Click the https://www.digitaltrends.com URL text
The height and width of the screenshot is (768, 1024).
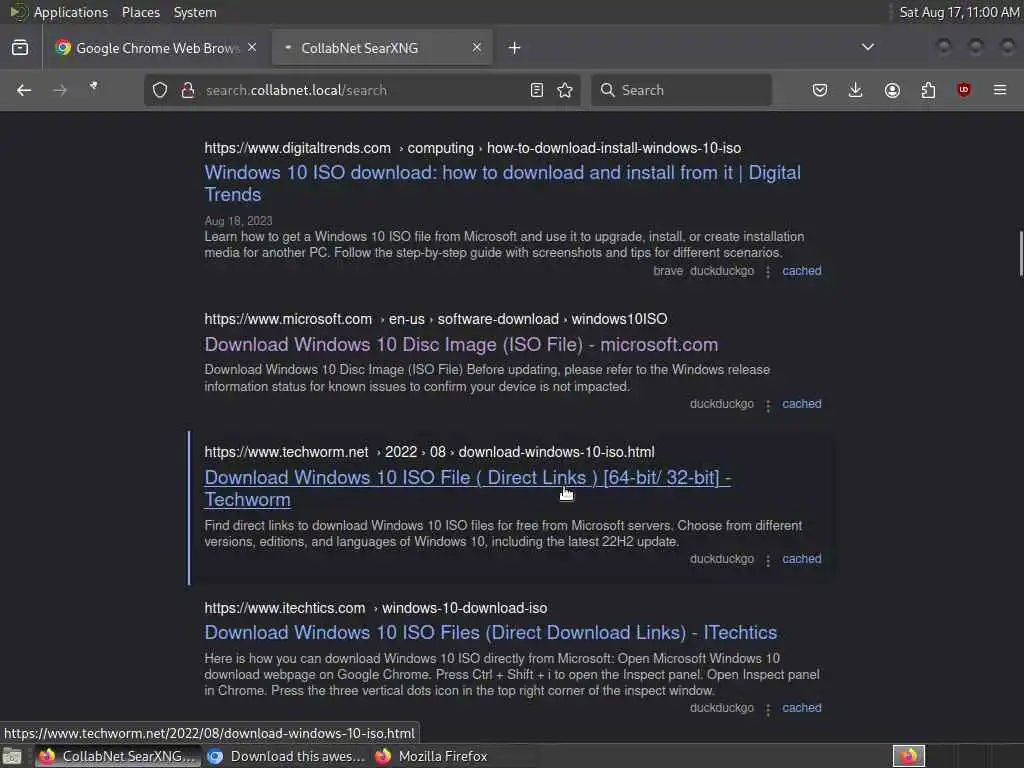pos(297,148)
